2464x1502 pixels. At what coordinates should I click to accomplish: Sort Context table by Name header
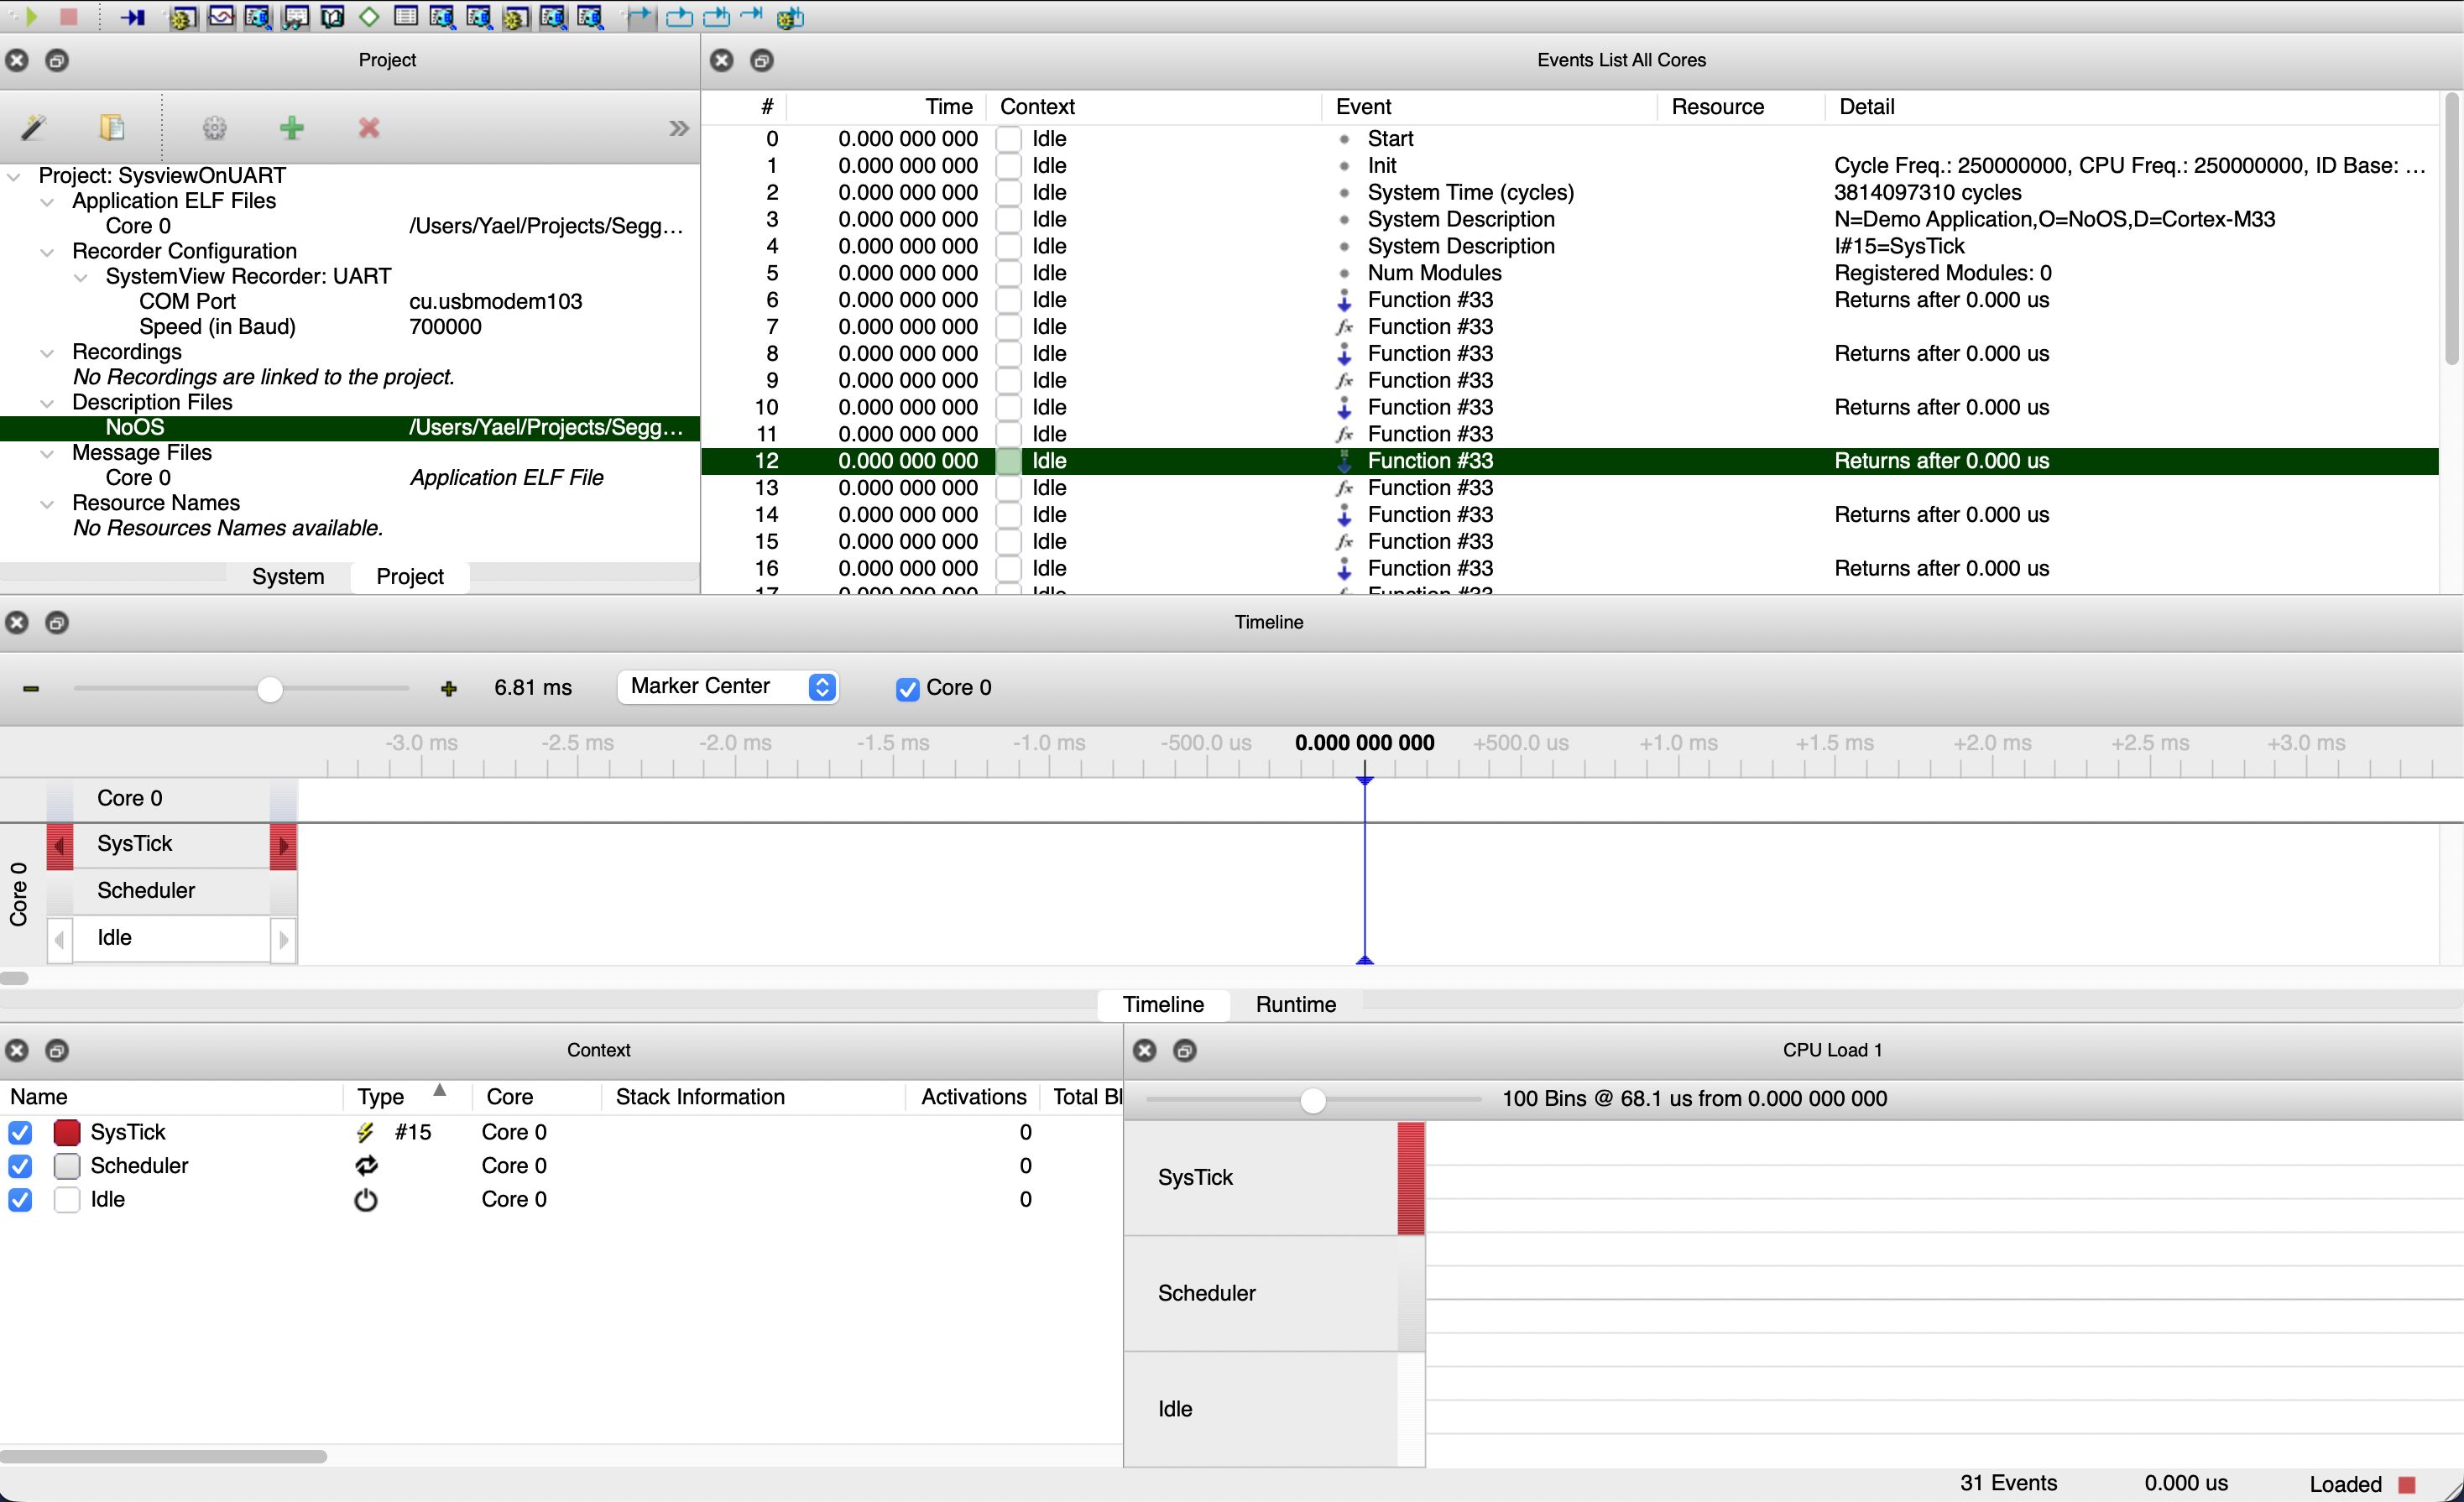tap(171, 1097)
